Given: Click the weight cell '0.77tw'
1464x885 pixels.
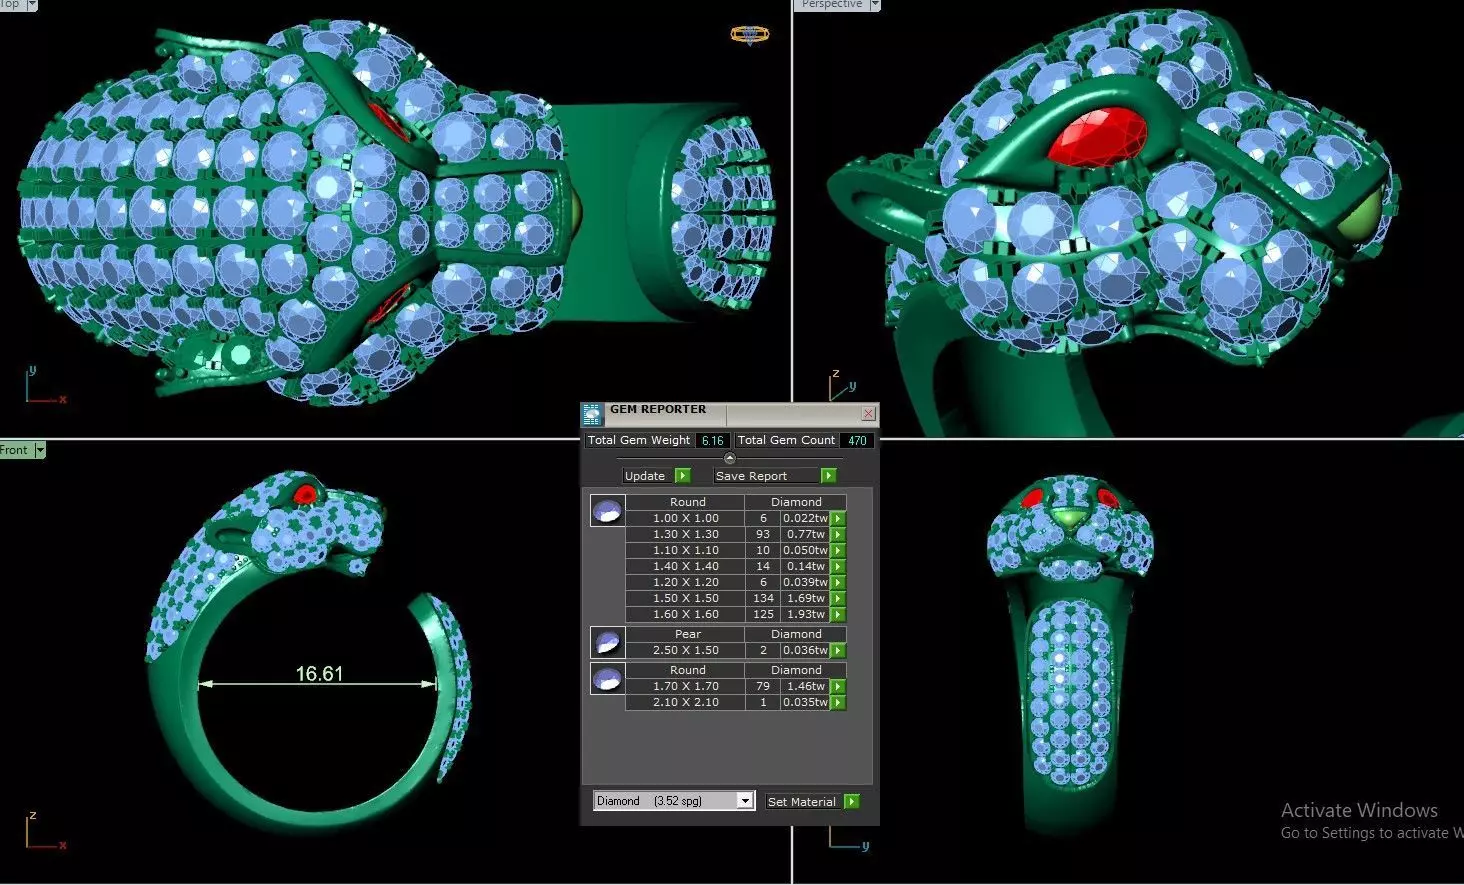Looking at the screenshot, I should click(806, 534).
